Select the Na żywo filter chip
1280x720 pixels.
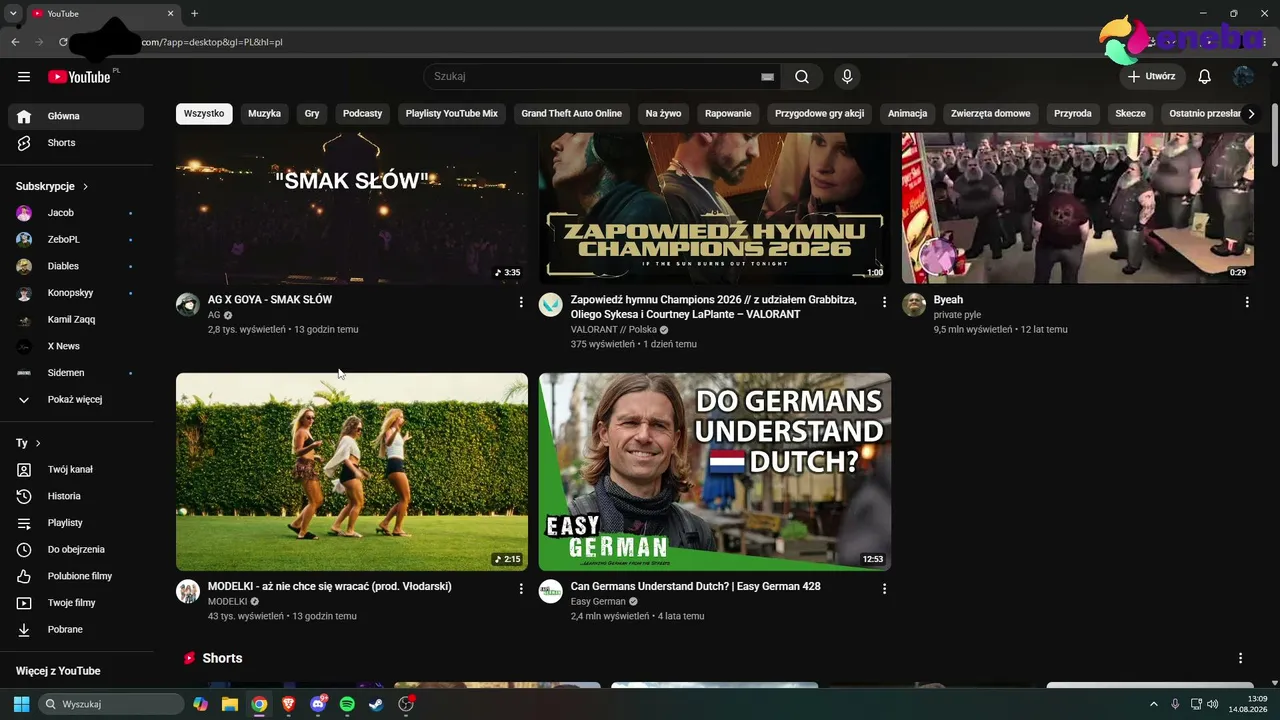tap(663, 114)
